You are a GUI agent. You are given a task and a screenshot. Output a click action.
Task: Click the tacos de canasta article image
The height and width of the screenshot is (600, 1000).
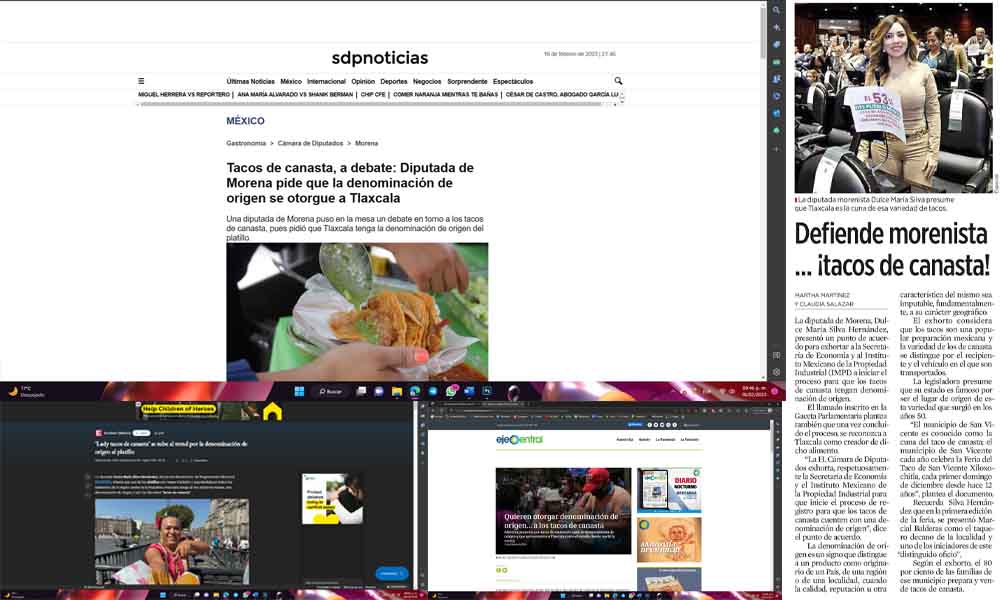click(x=357, y=311)
